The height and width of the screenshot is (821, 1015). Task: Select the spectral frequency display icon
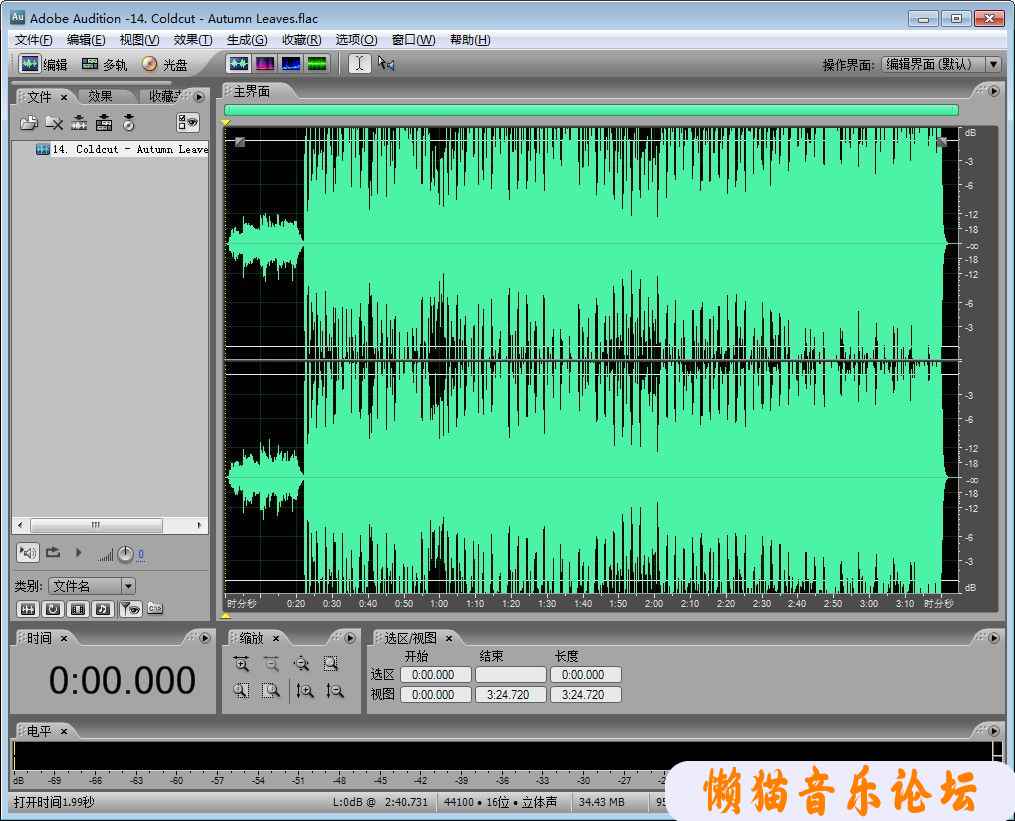point(265,63)
